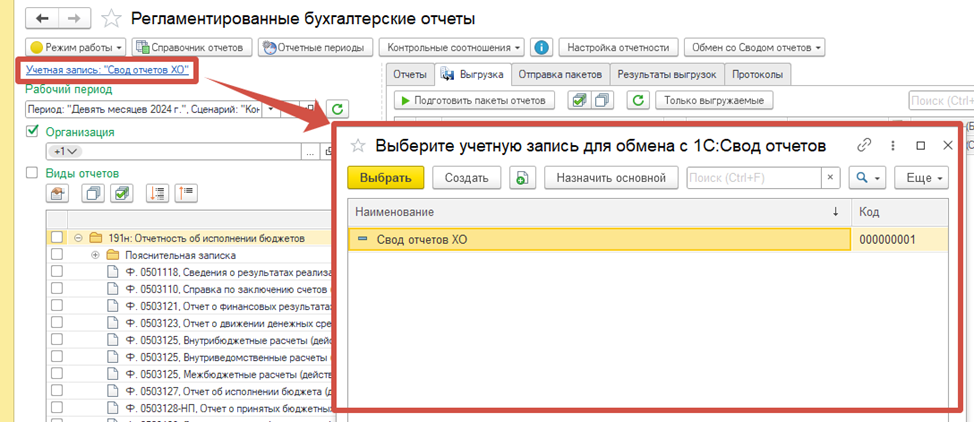Viewport: 974px width, 422px height.
Task: Tick checkbox for Ф. 0503127 row
Action: pos(57,391)
